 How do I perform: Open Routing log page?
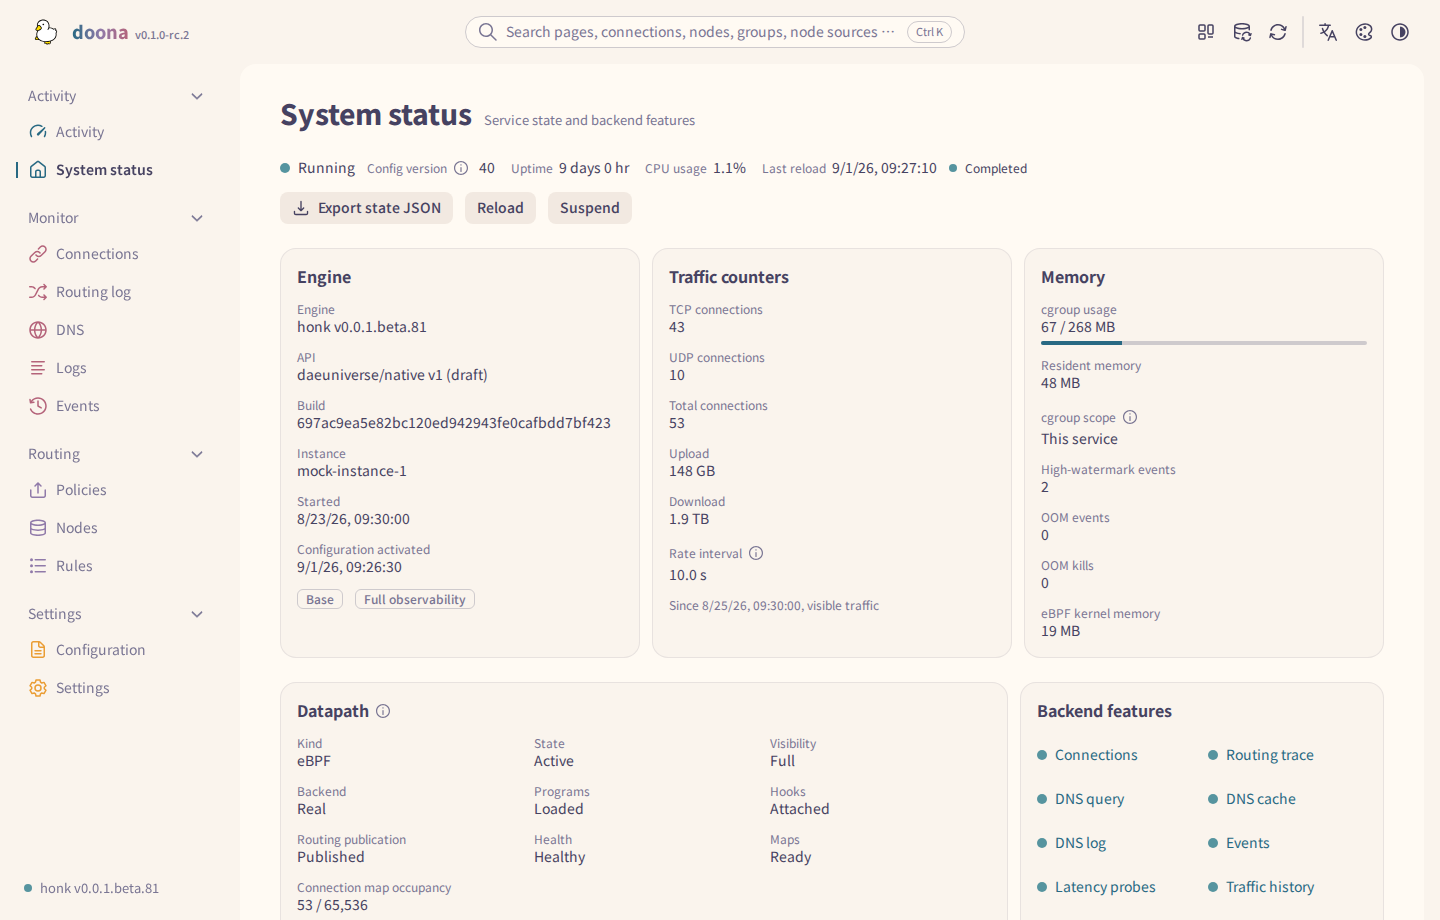[x=116, y=292]
